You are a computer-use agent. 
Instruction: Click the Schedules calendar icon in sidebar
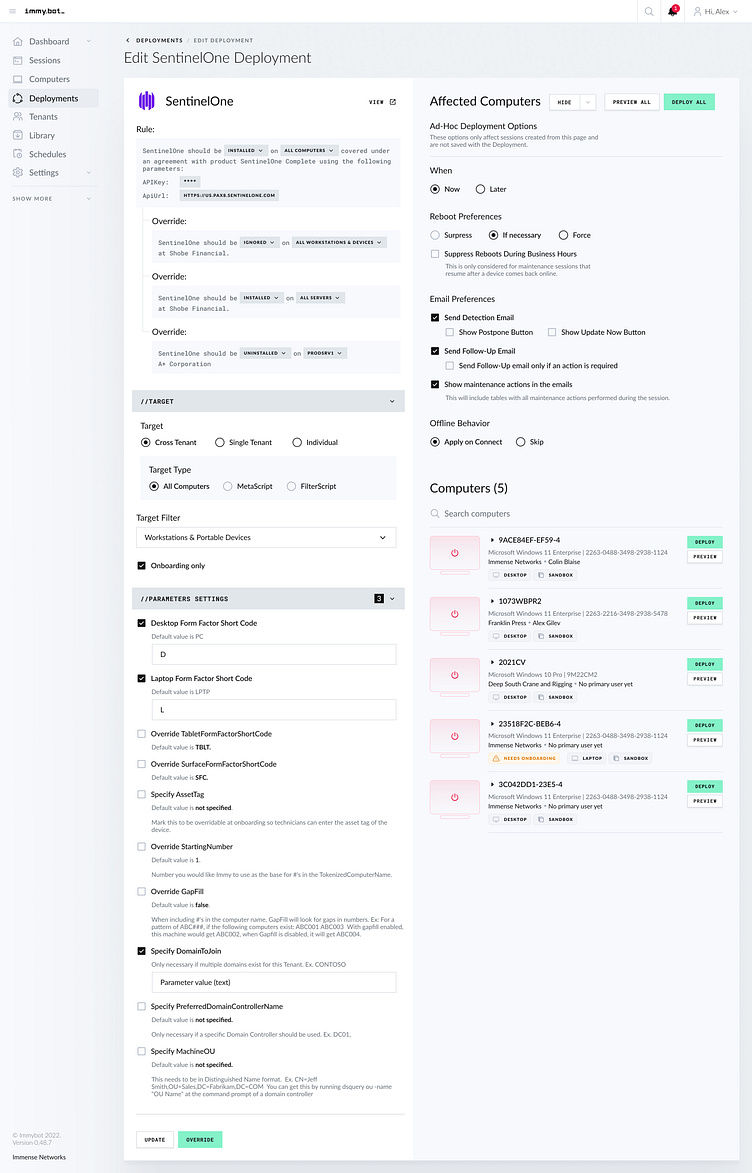click(18, 154)
